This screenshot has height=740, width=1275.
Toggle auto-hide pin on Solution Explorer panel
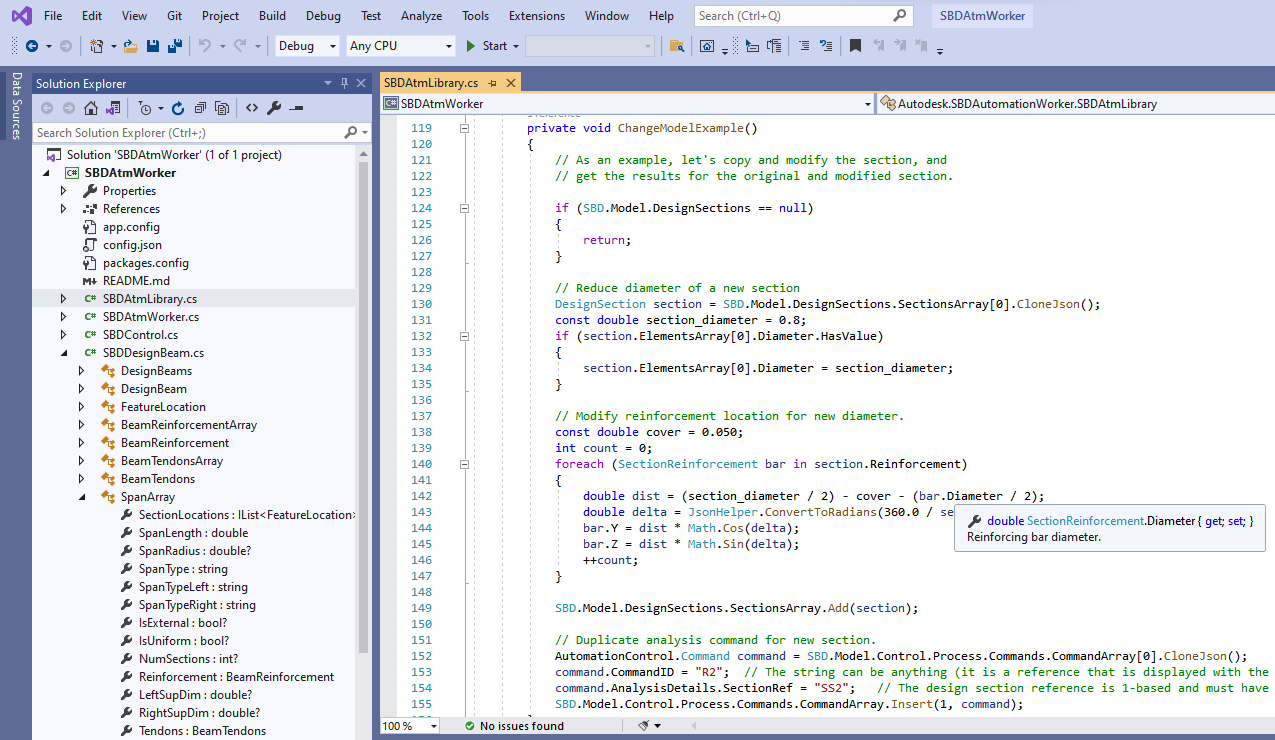point(345,83)
